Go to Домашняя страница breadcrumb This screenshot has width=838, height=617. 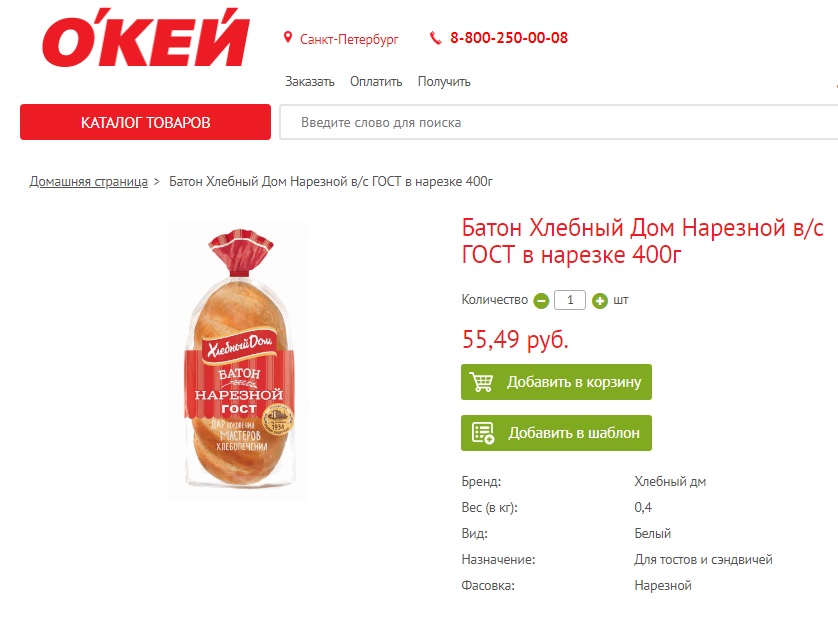(x=89, y=182)
